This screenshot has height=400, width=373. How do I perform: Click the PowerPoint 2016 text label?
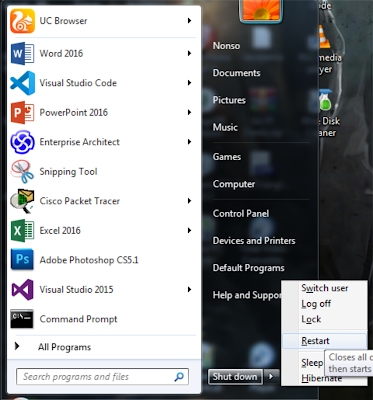click(73, 112)
